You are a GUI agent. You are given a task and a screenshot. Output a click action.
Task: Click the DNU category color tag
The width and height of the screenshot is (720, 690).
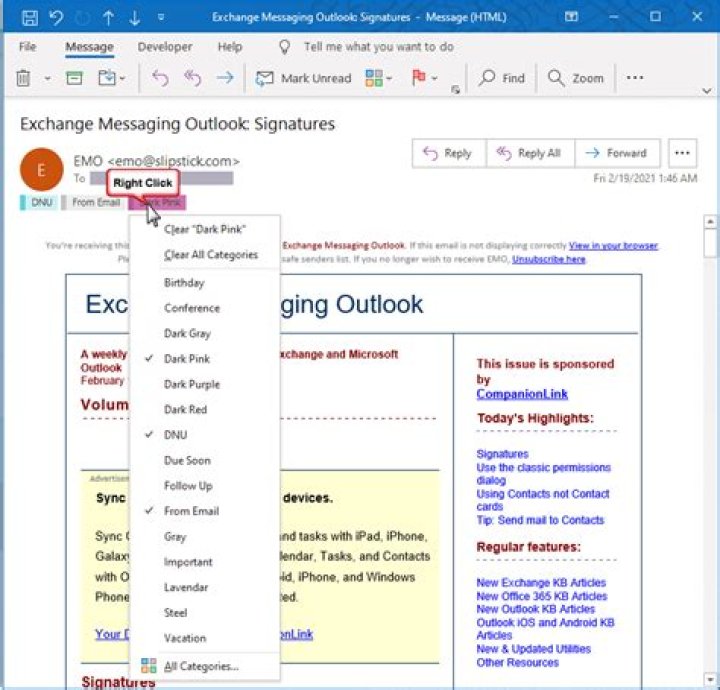40,202
